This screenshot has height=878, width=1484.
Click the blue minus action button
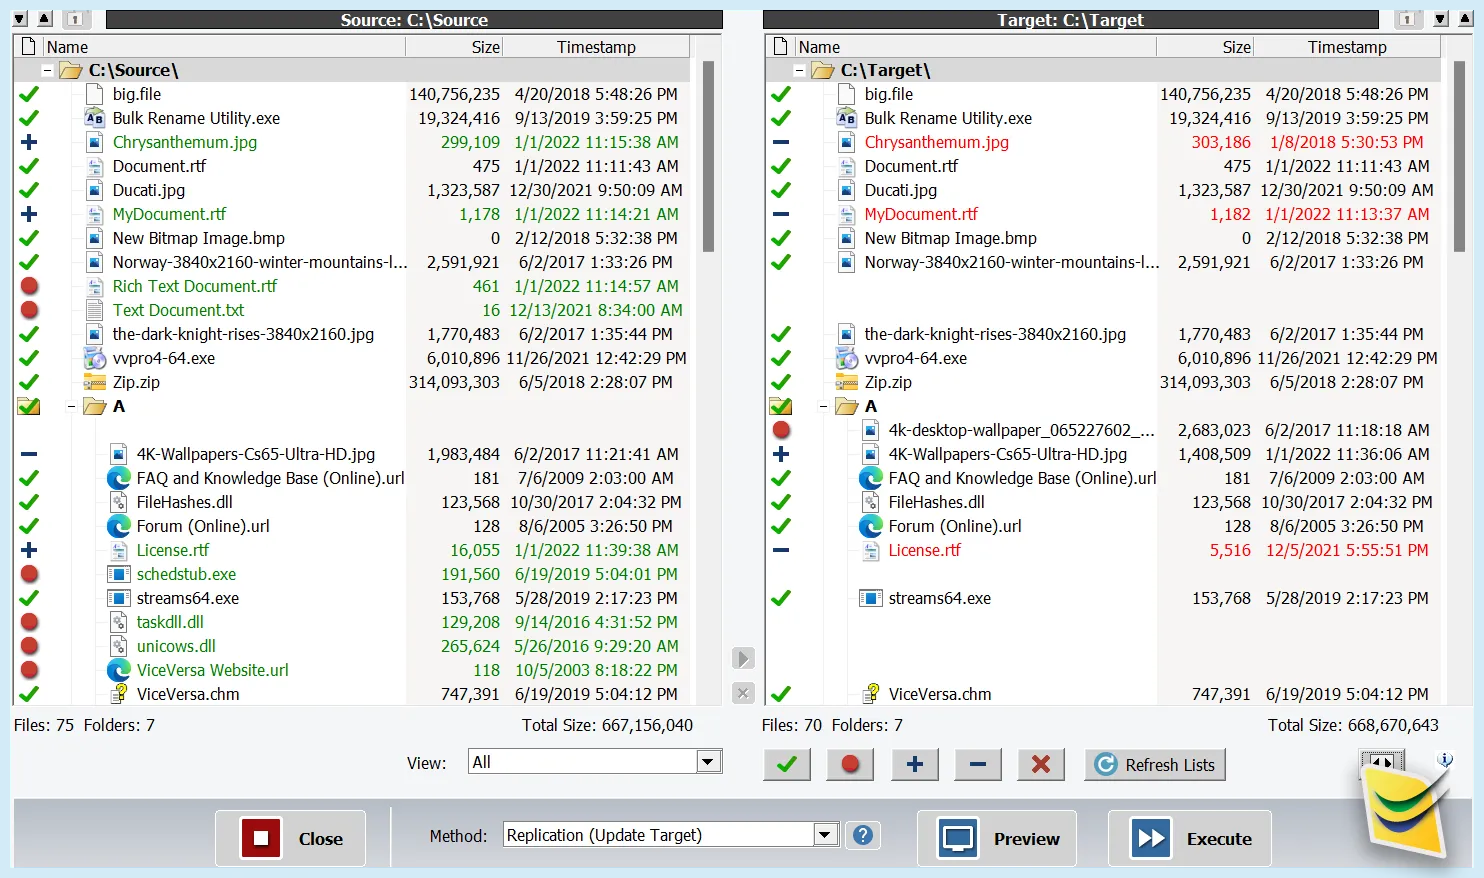[977, 765]
